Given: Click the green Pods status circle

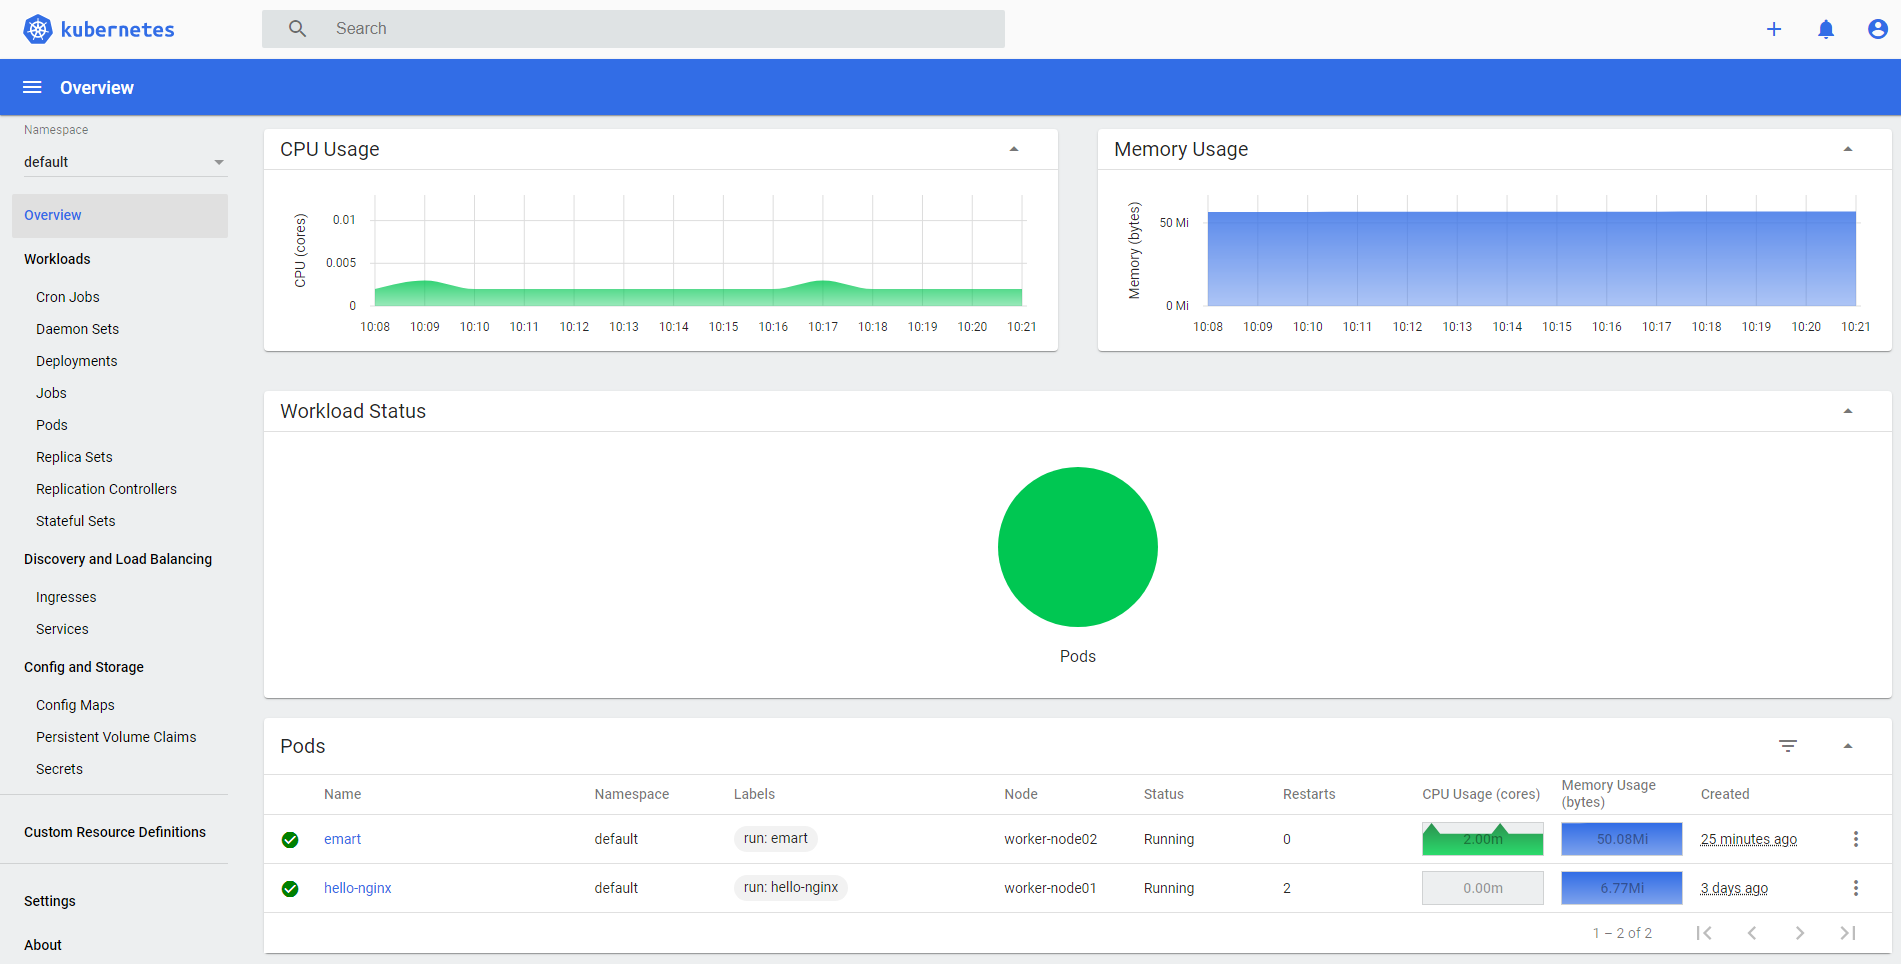Looking at the screenshot, I should coord(1078,547).
